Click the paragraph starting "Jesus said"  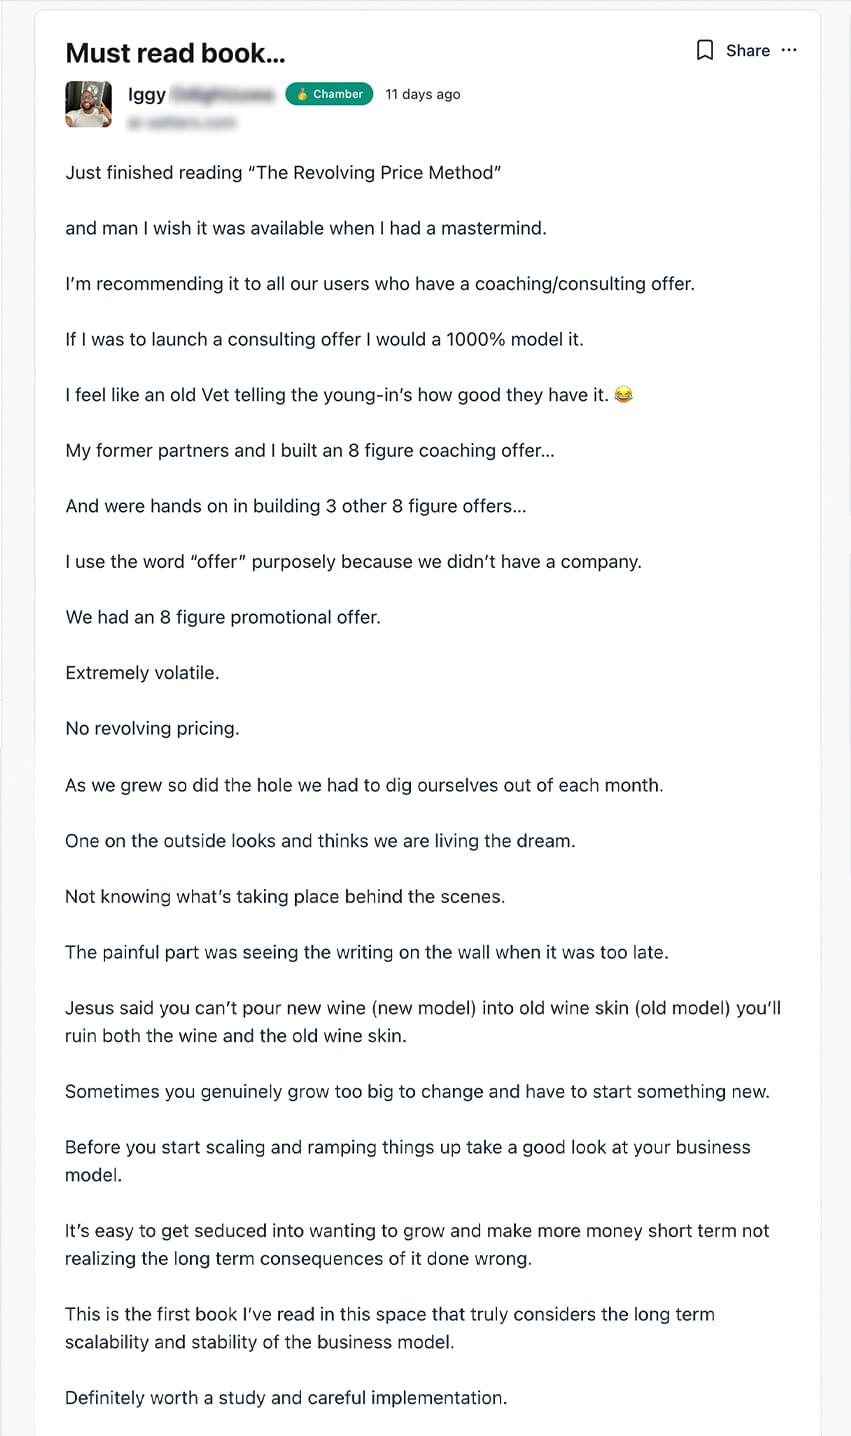(423, 1022)
